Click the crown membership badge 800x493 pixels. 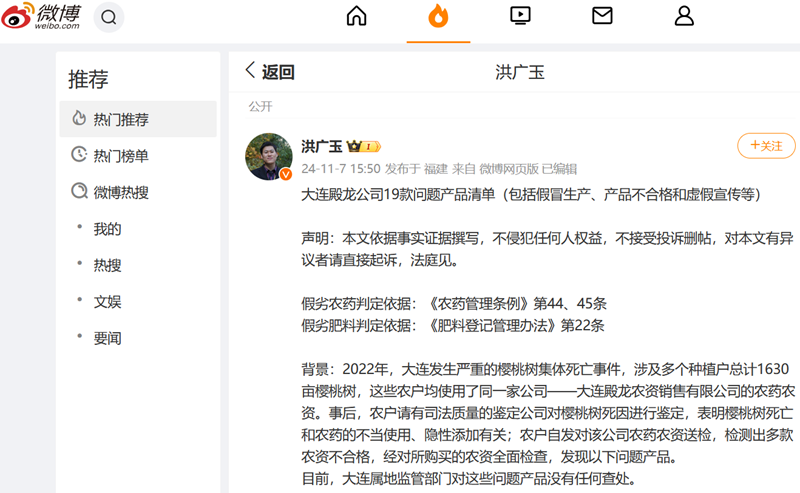click(x=363, y=146)
